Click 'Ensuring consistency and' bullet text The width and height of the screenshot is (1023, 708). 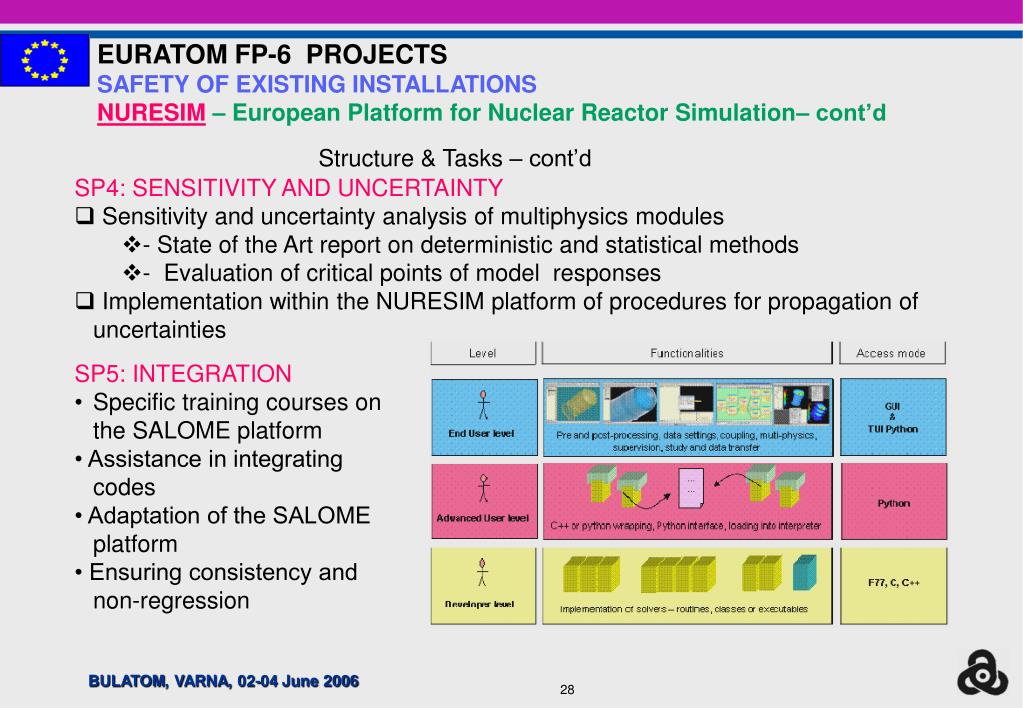point(223,572)
